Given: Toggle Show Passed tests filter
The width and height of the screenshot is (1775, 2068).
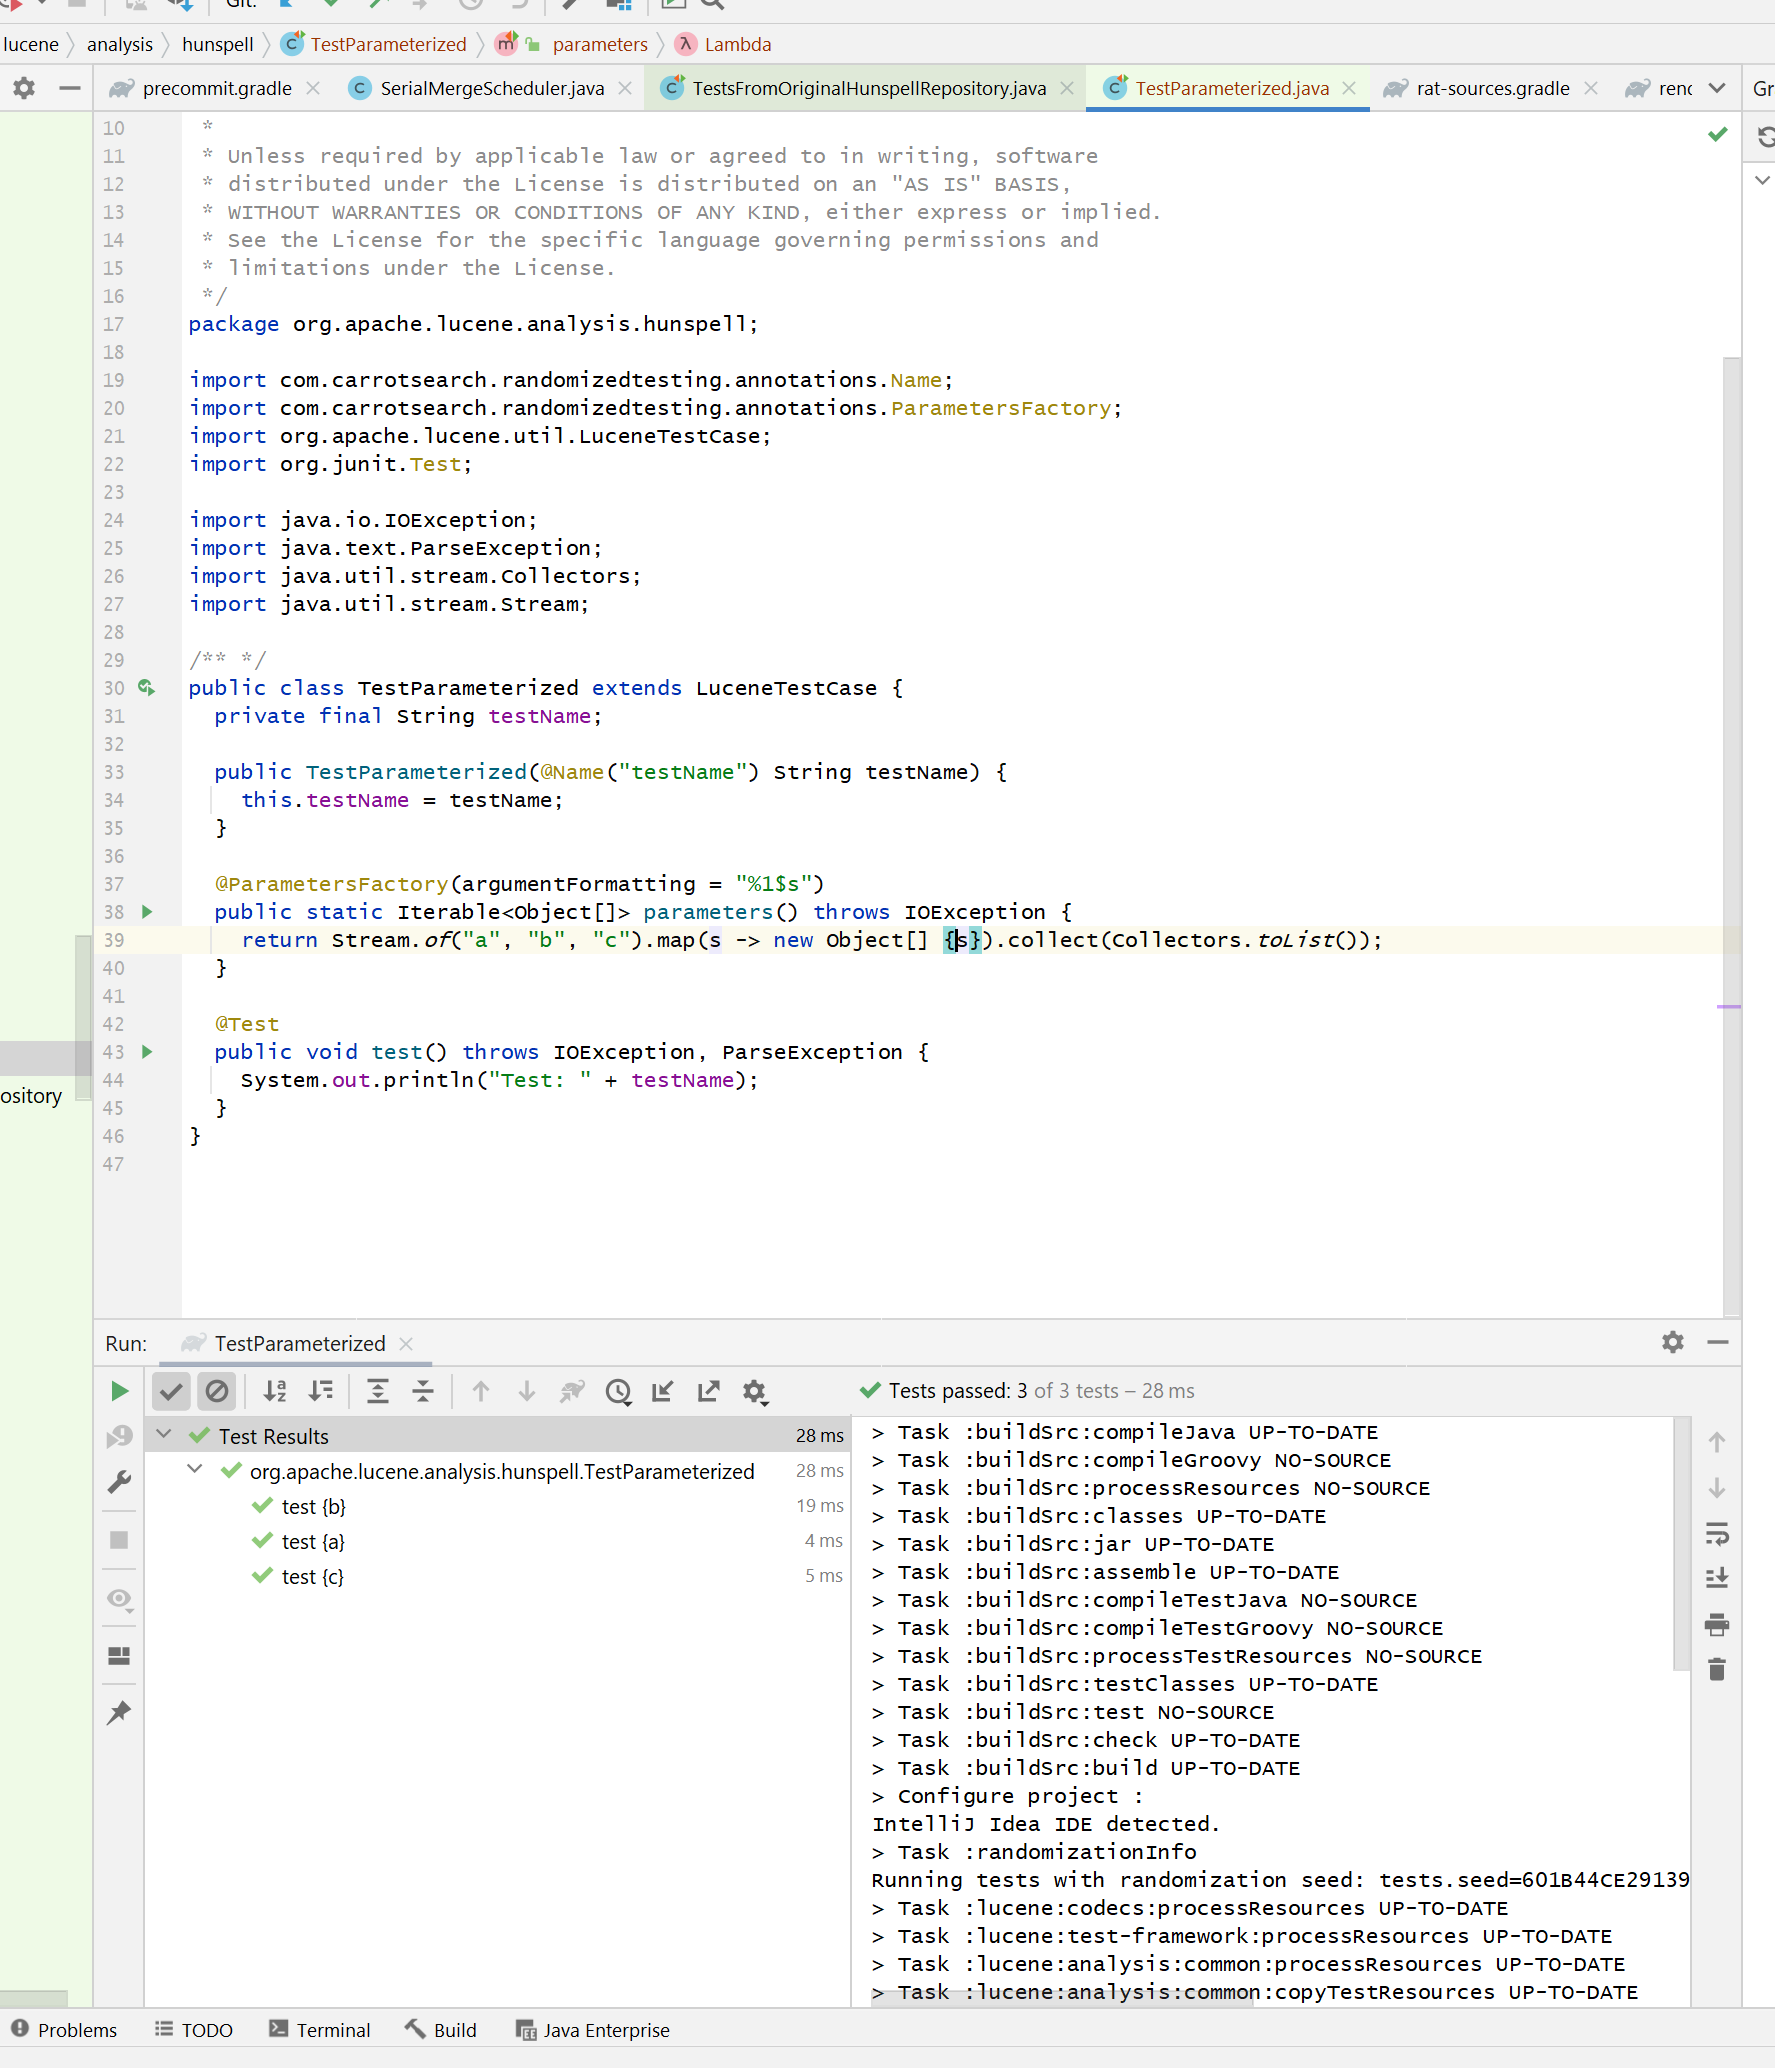Looking at the screenshot, I should point(171,1391).
